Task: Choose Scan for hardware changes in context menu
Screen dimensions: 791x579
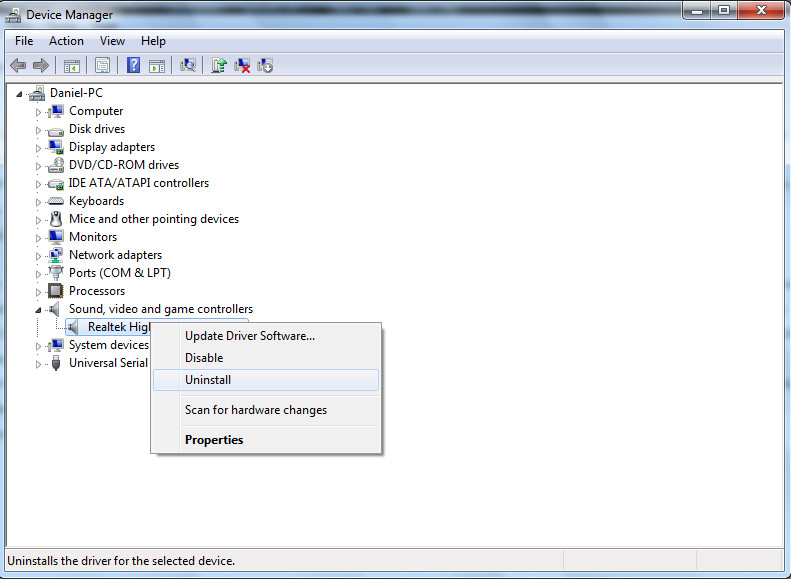Action: 266,410
